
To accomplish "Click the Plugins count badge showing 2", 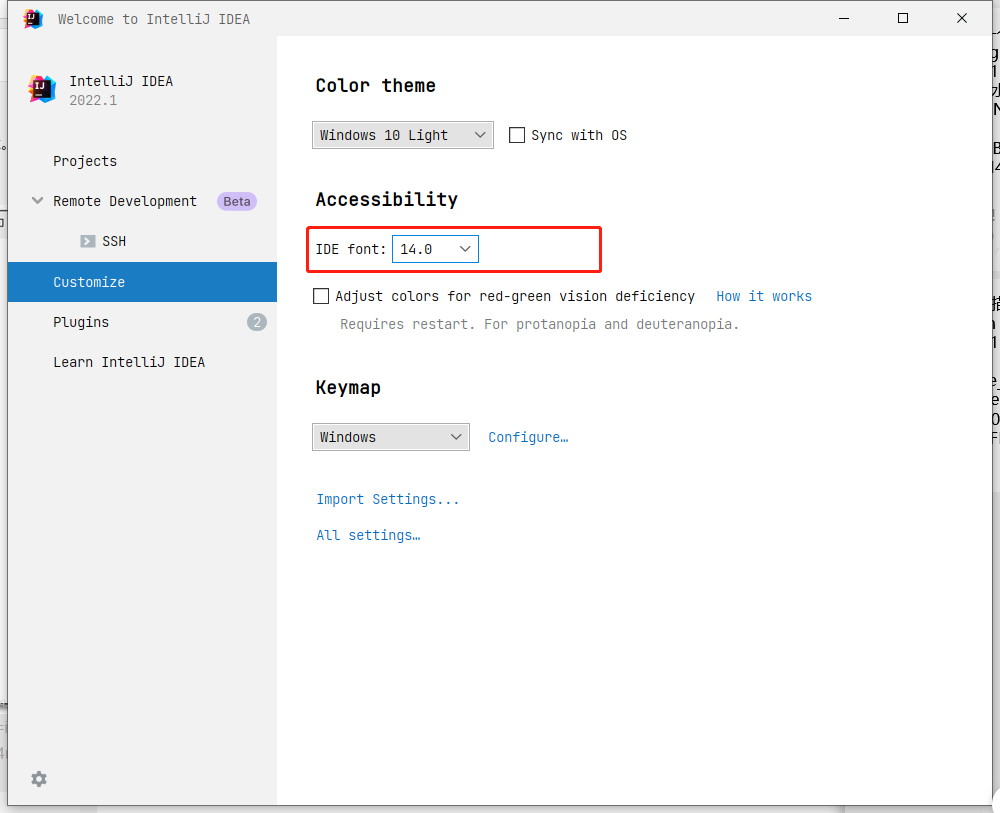I will [x=256, y=322].
